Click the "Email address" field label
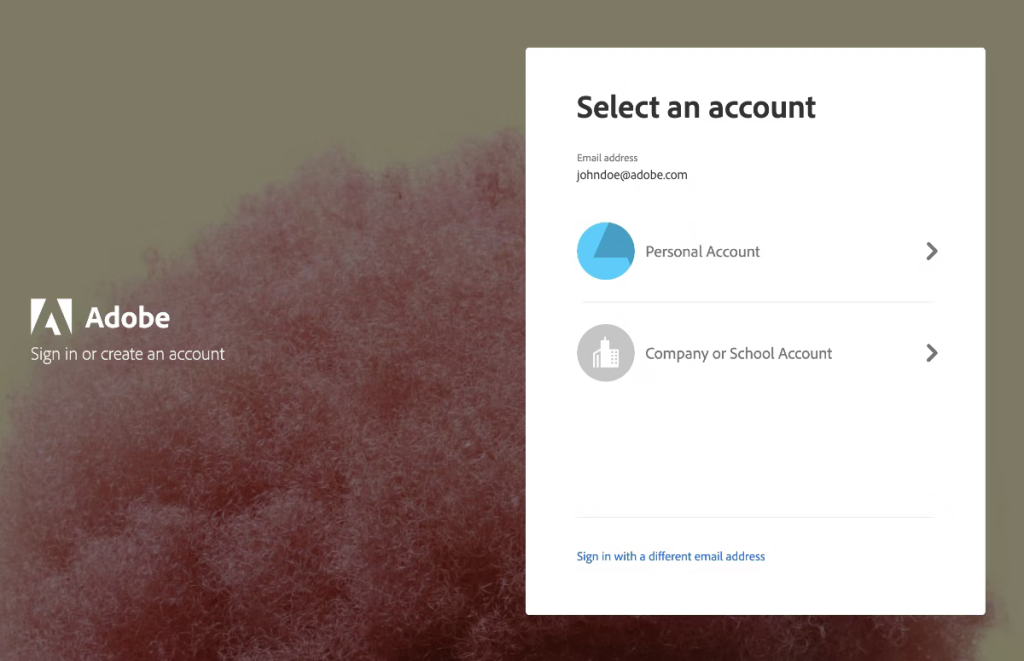1024x661 pixels. 607,158
